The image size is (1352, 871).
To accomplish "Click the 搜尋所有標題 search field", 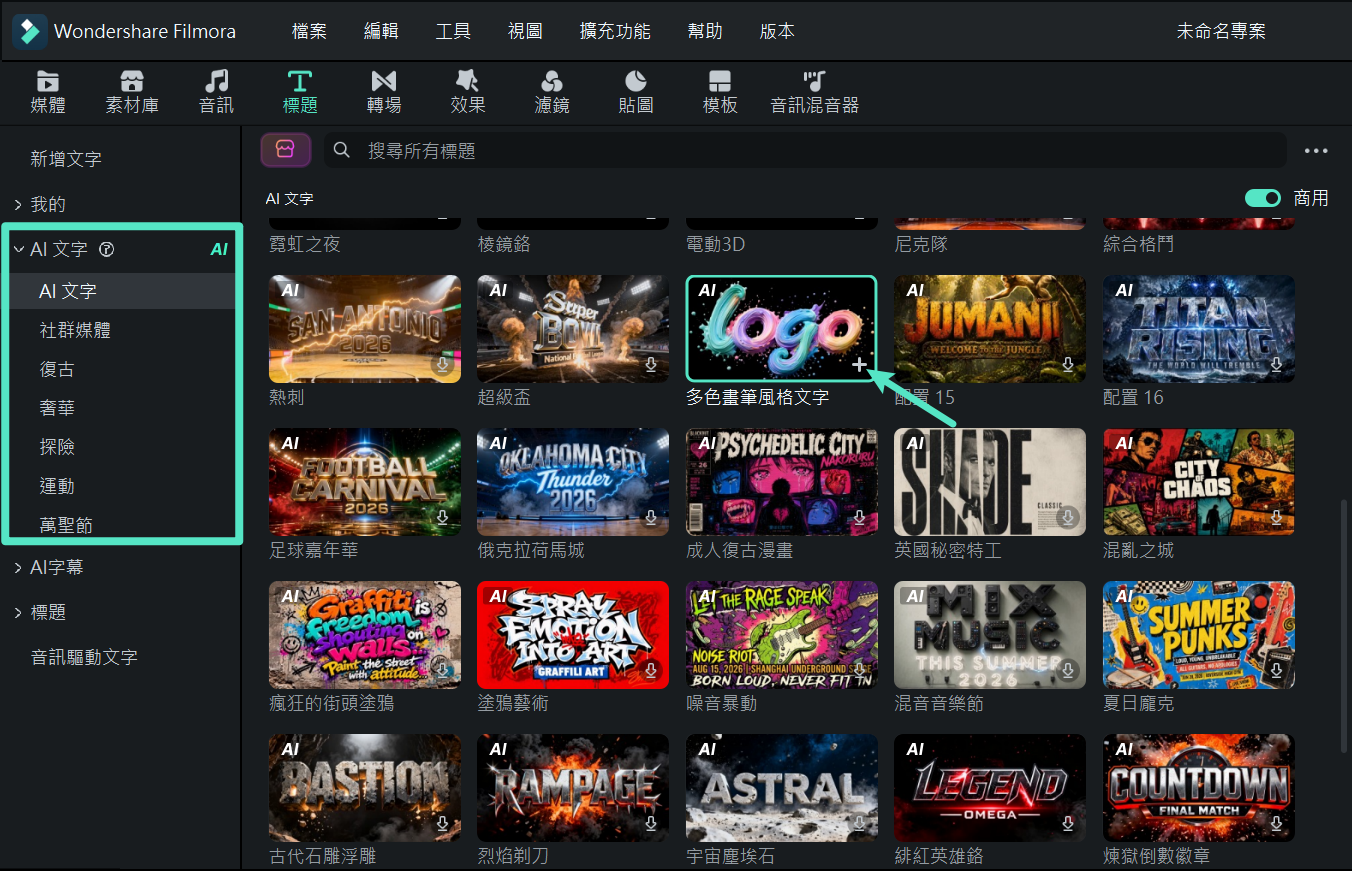I will [805, 150].
